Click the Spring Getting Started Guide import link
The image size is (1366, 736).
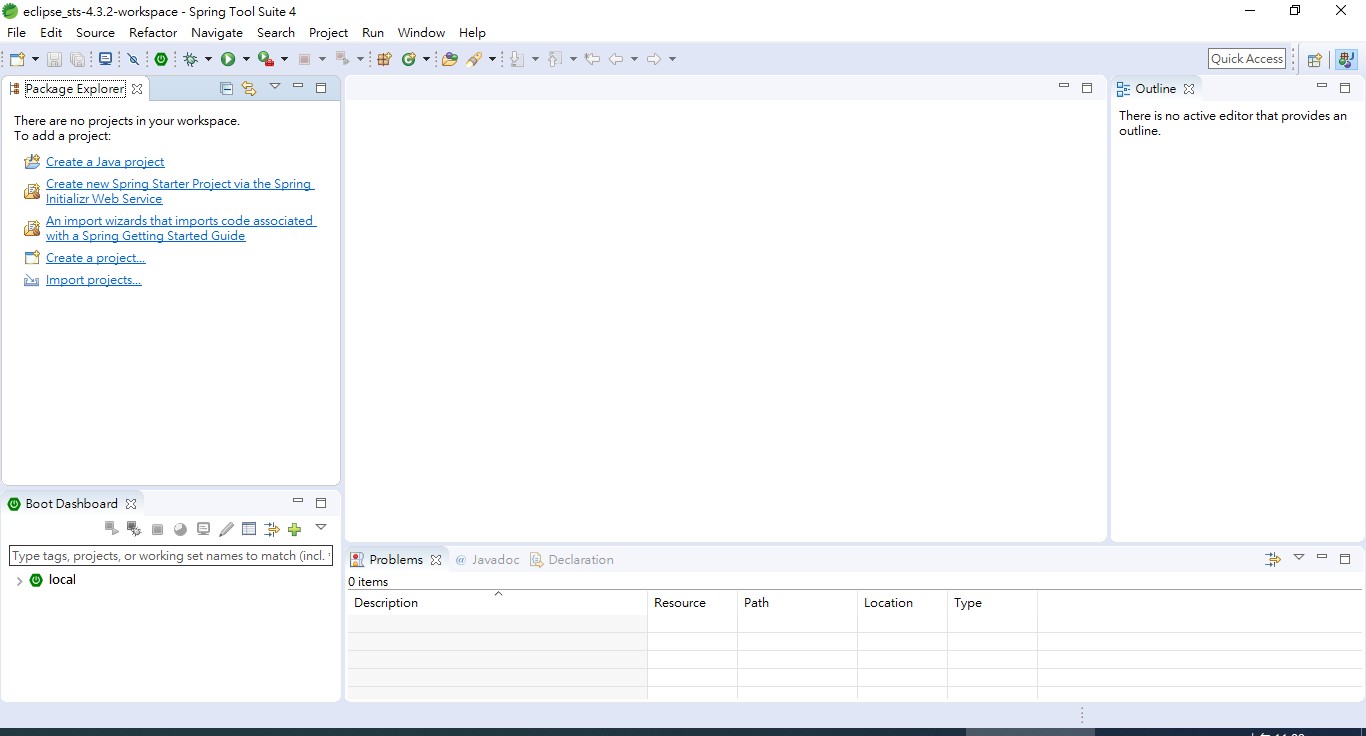coord(181,228)
